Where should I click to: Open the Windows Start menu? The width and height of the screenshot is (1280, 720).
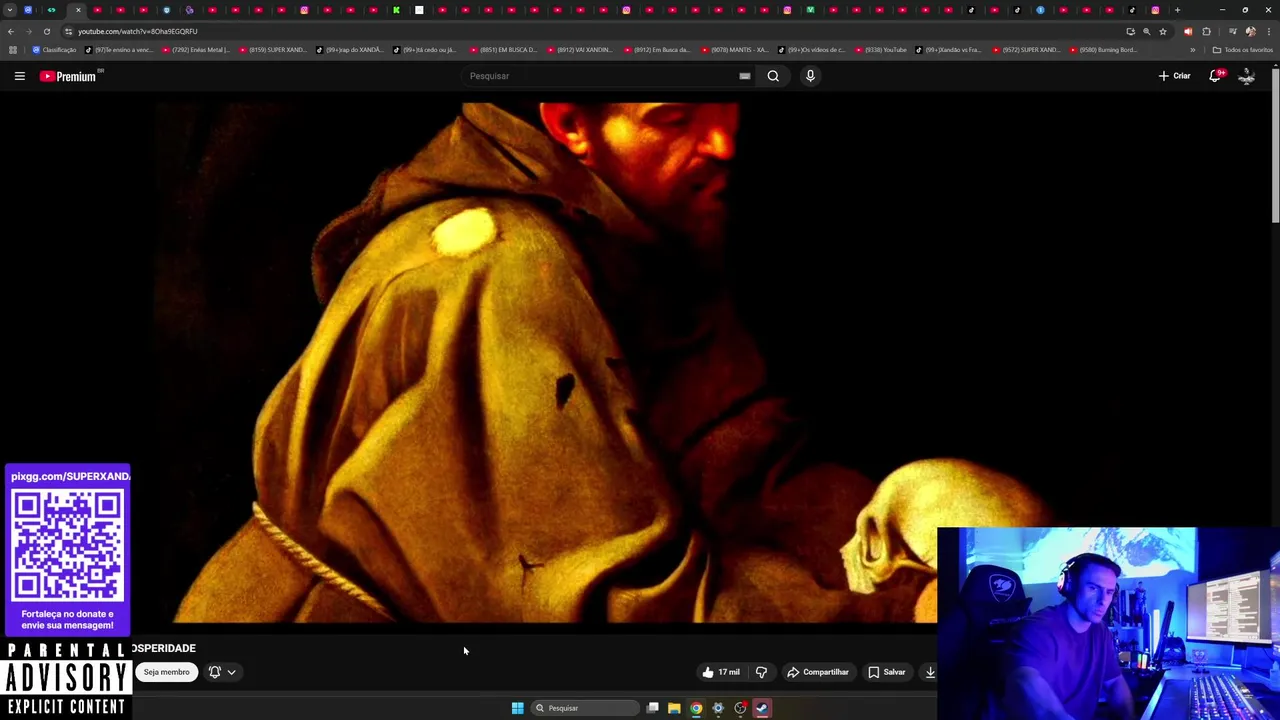[x=517, y=708]
